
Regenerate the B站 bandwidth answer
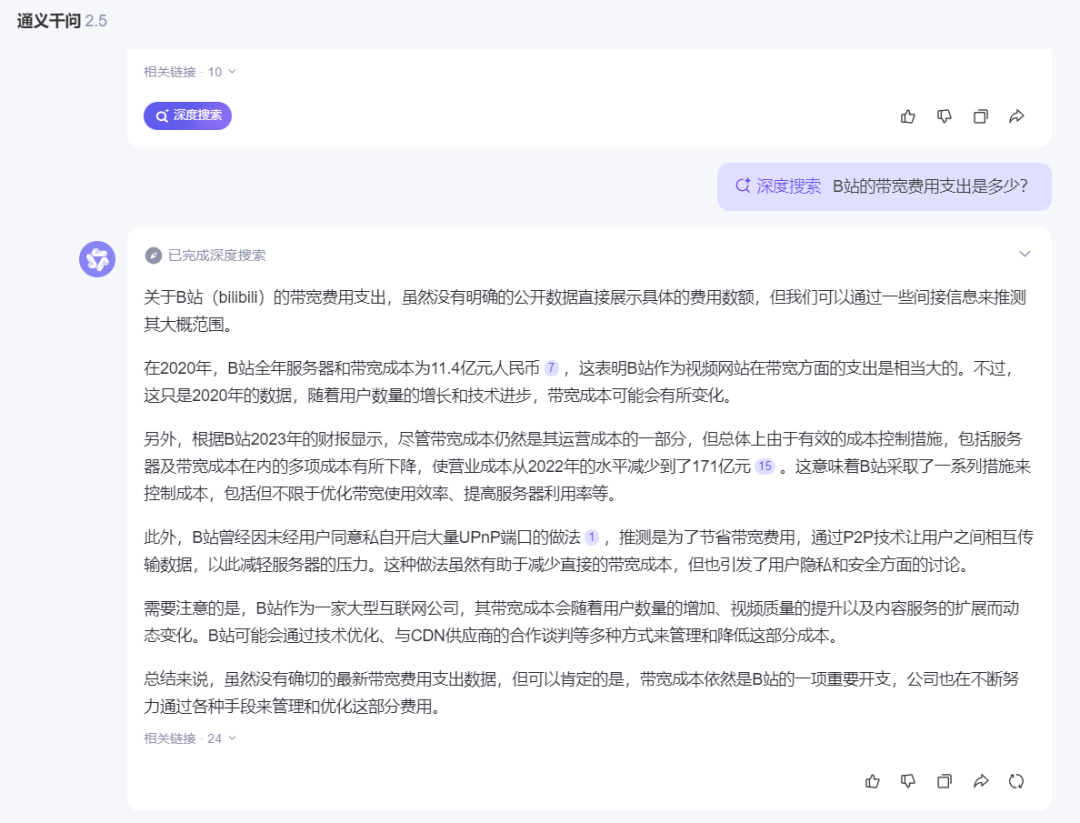(1017, 781)
